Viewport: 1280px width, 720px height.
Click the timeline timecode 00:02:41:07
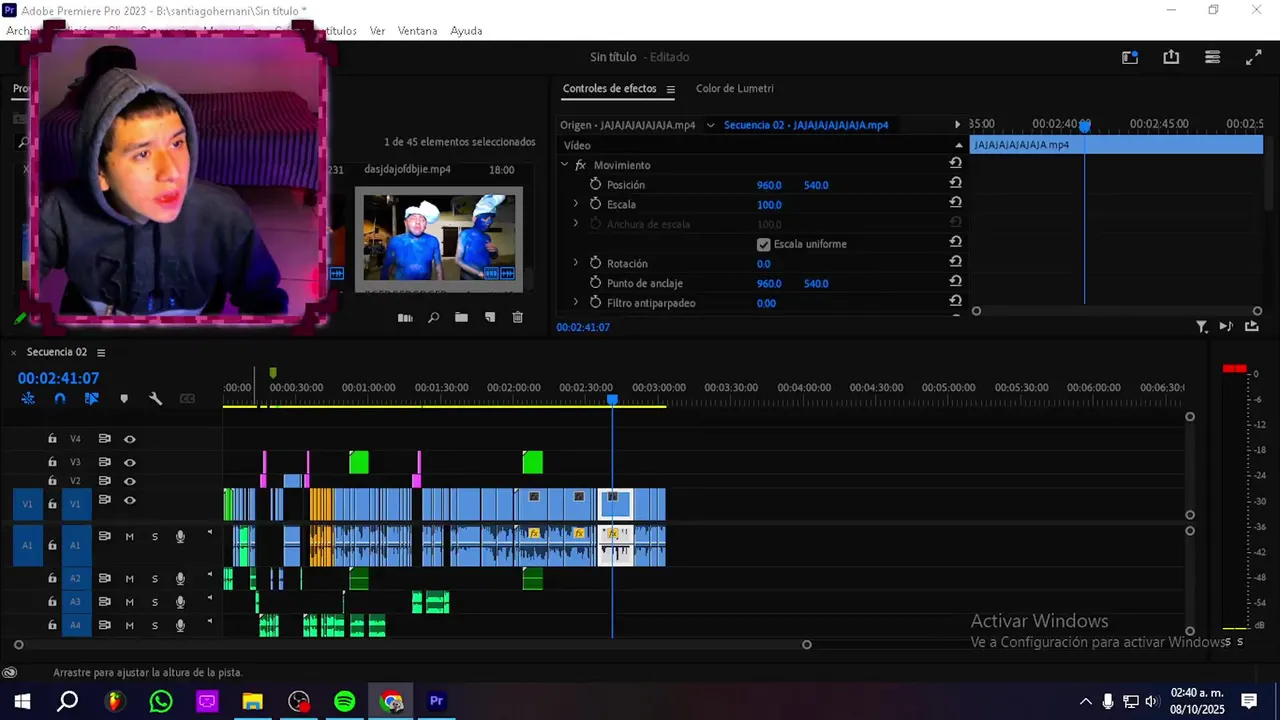(x=58, y=378)
